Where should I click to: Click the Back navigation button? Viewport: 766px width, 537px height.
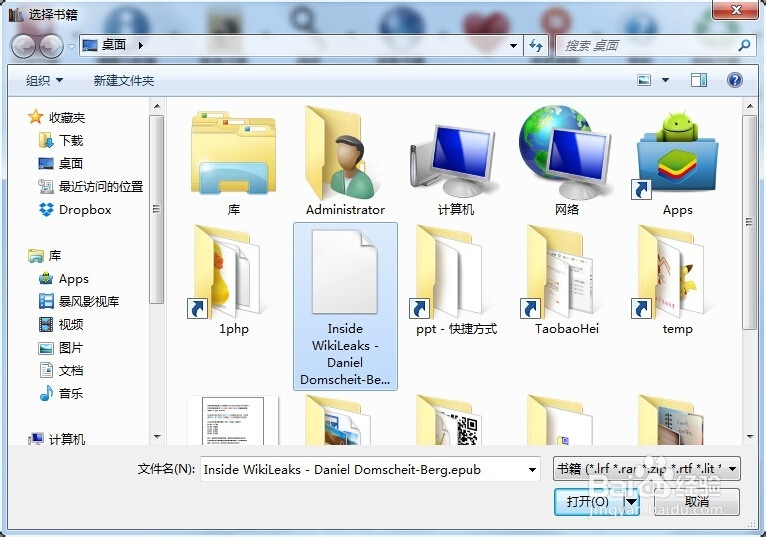[x=23, y=46]
